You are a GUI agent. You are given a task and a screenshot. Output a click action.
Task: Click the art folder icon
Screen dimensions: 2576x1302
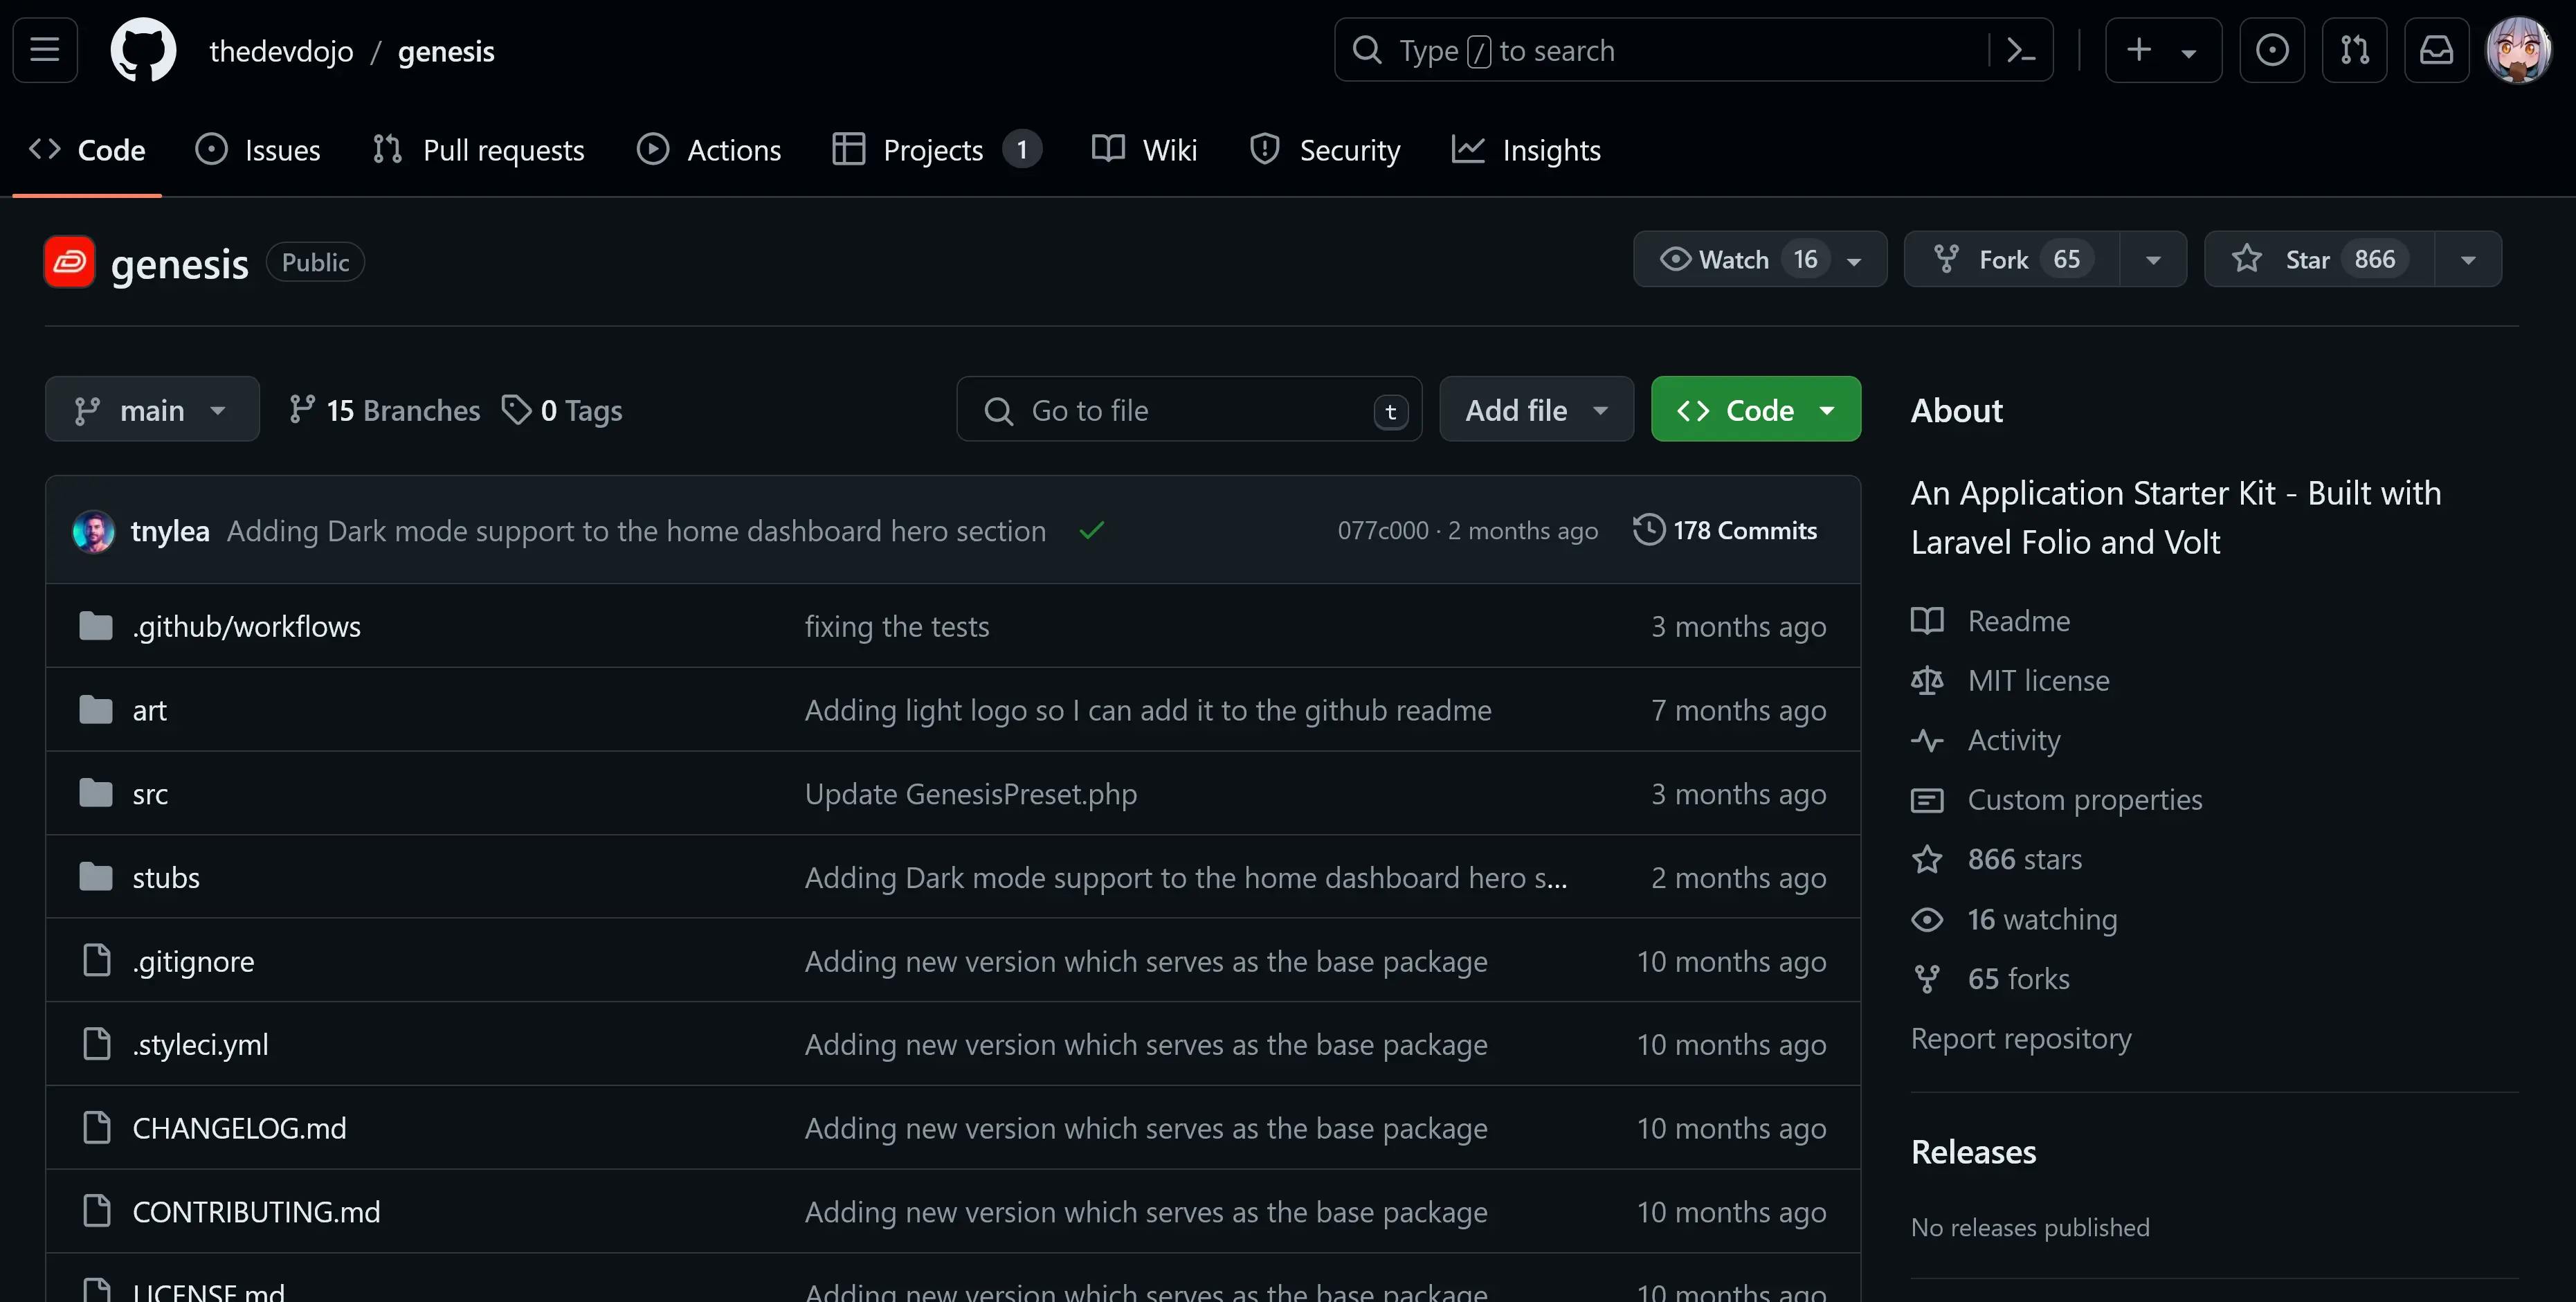click(x=96, y=710)
